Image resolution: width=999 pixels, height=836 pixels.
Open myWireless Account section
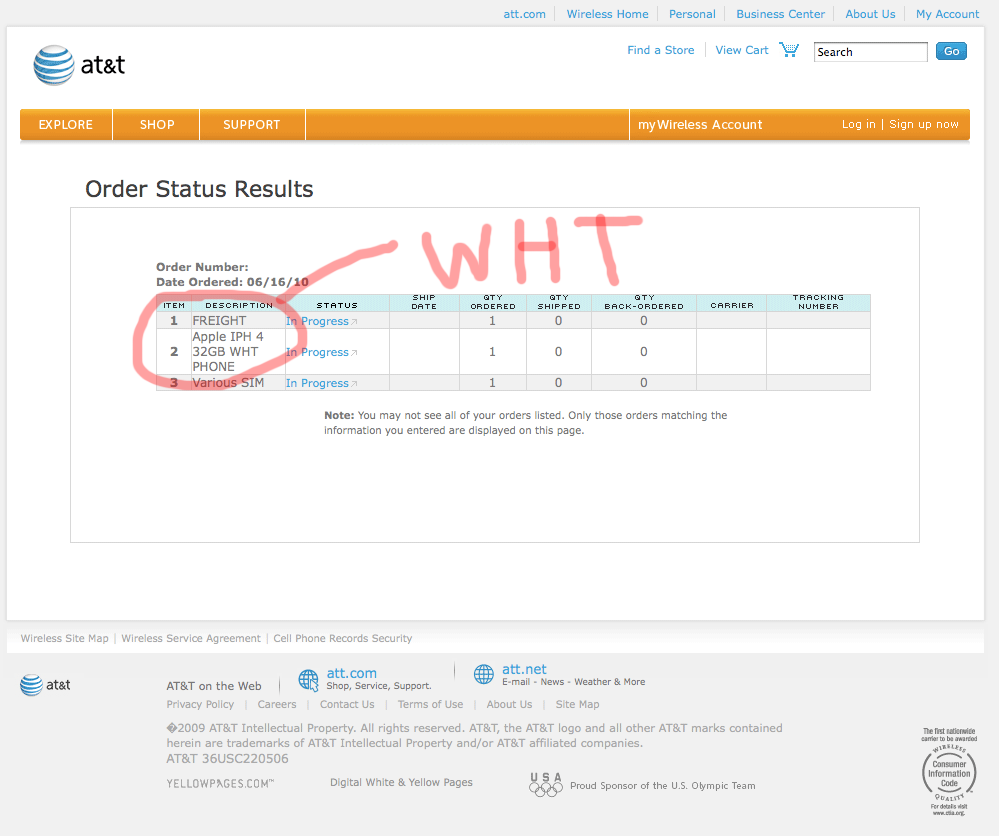click(x=700, y=124)
